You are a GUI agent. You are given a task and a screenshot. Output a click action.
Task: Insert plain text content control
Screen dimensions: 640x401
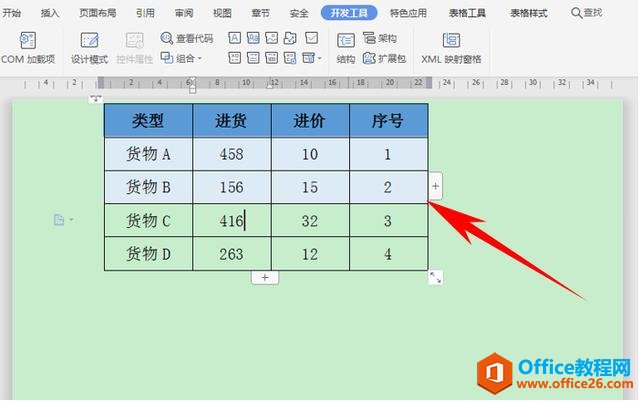point(253,38)
